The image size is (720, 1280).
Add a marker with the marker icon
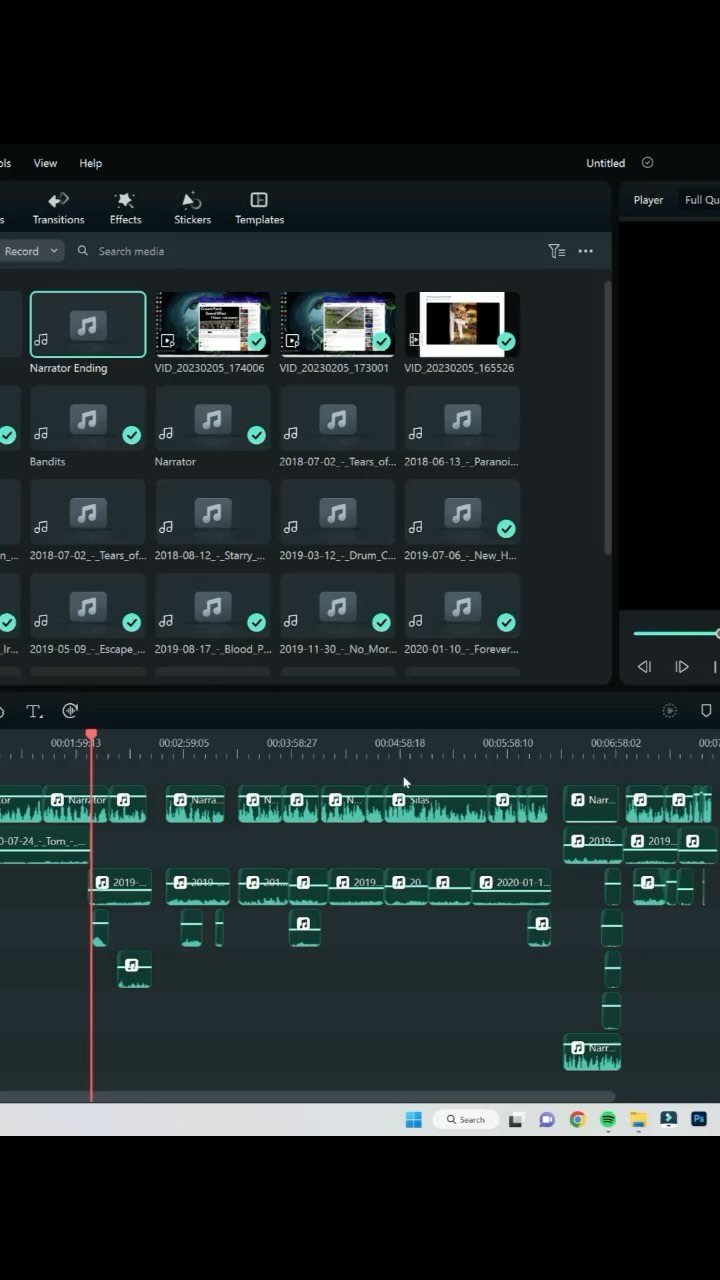click(706, 711)
